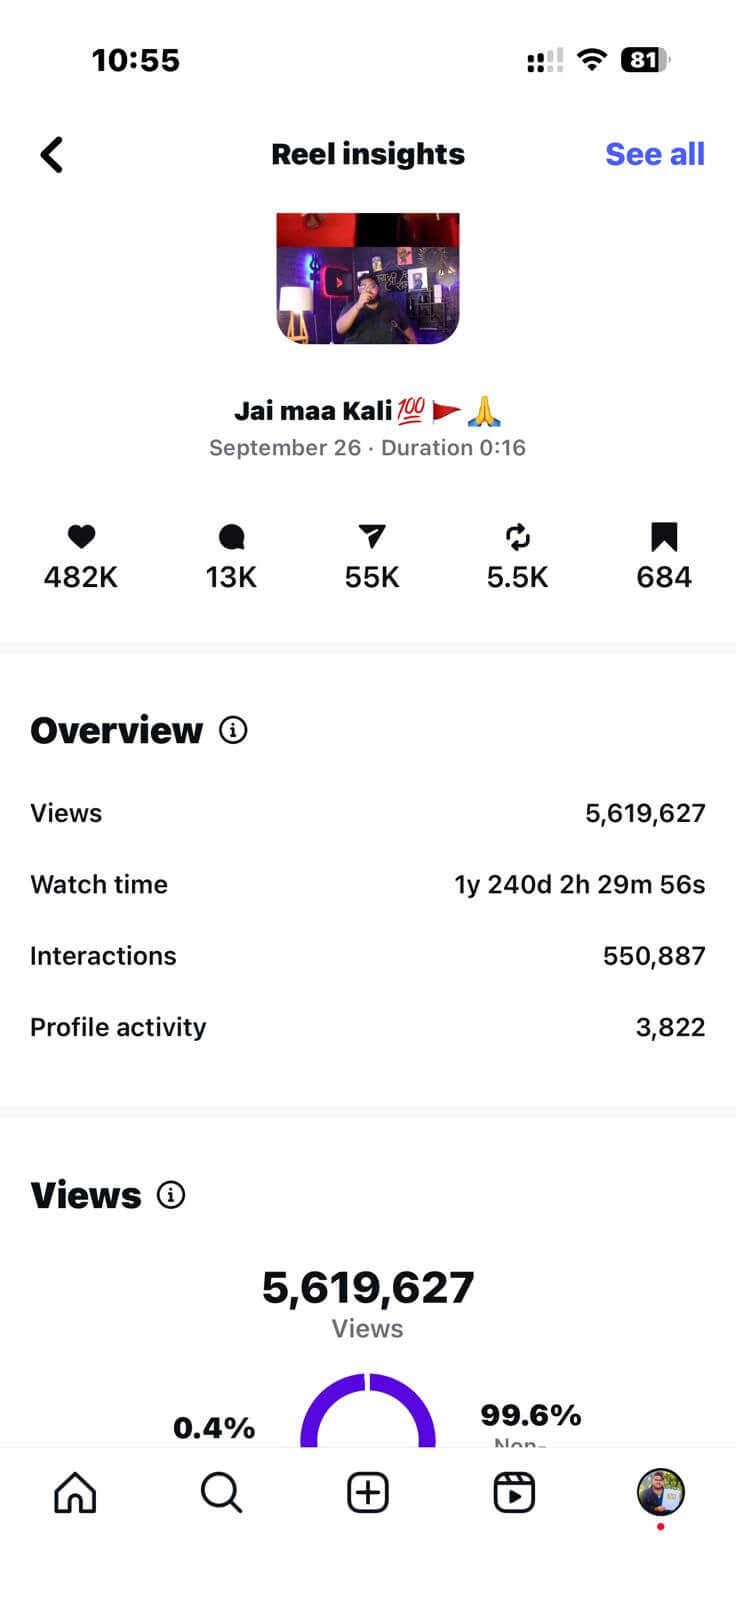736x1600 pixels.
Task: Open the Overview info icon
Action: [x=233, y=730]
